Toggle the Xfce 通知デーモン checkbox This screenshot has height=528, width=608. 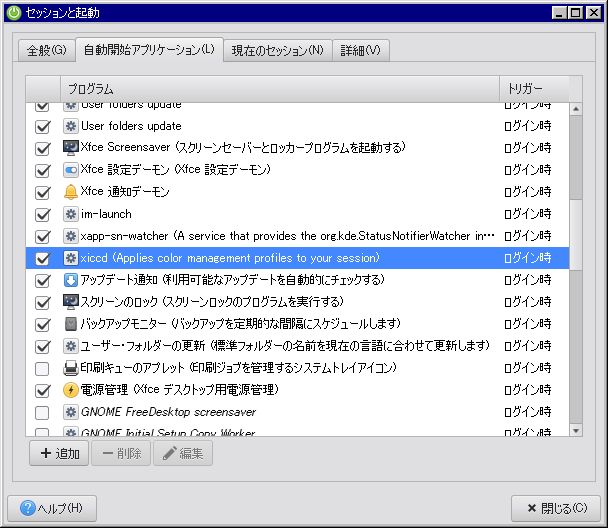42,192
